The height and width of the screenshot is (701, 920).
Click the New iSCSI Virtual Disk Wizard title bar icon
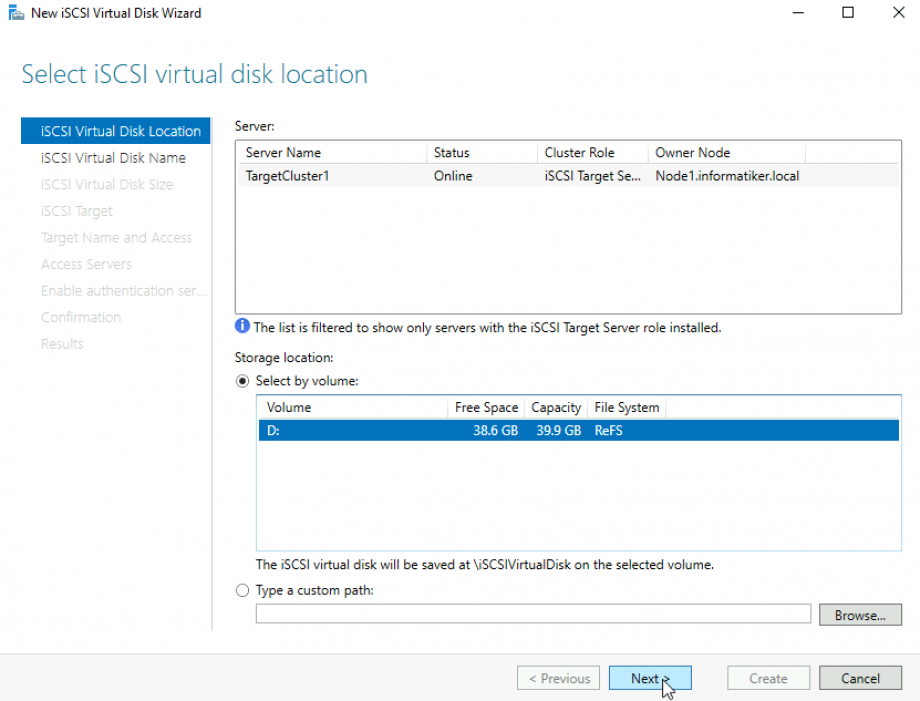click(15, 12)
